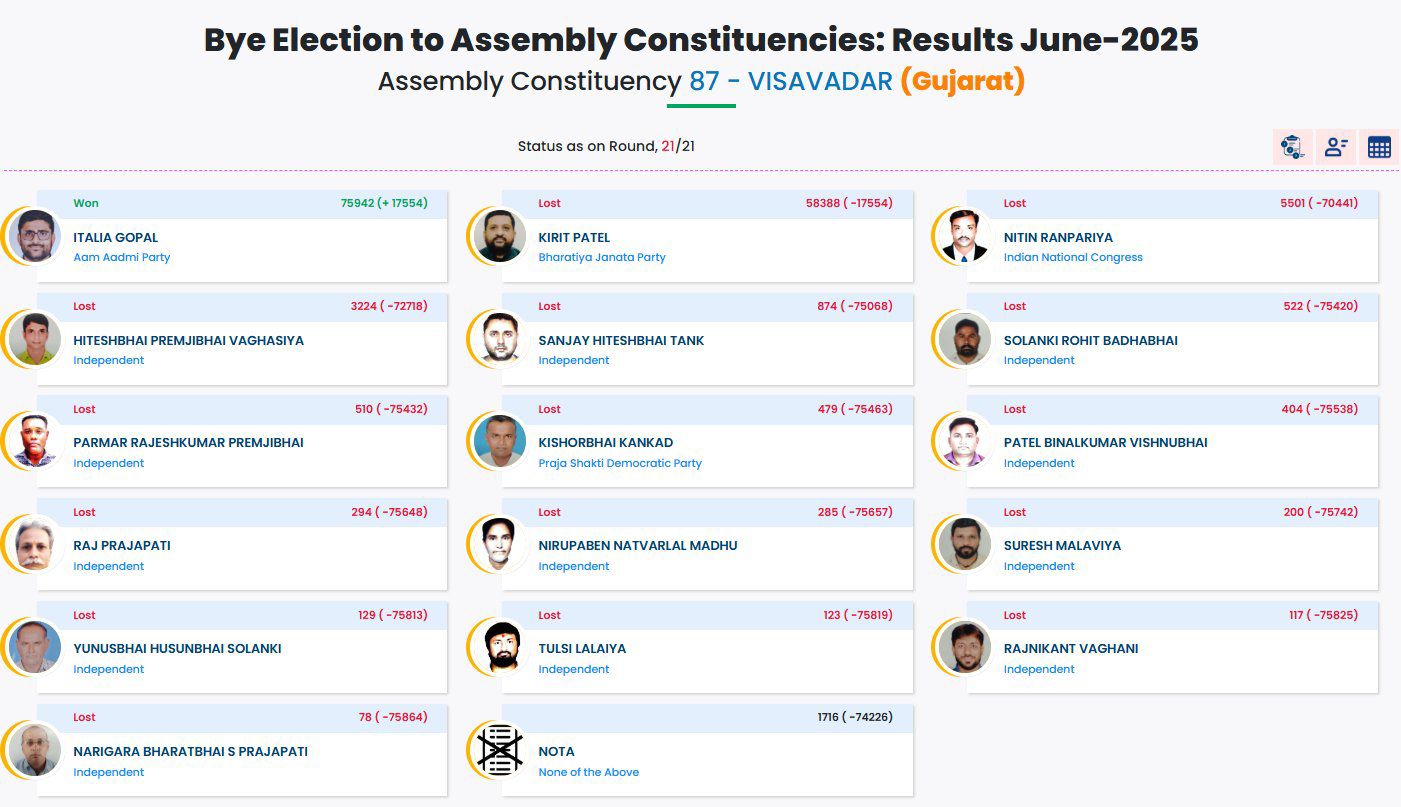This screenshot has height=807, width=1401.
Task: Click Kishorbhai Kankad's candidate photo
Action: (x=500, y=442)
